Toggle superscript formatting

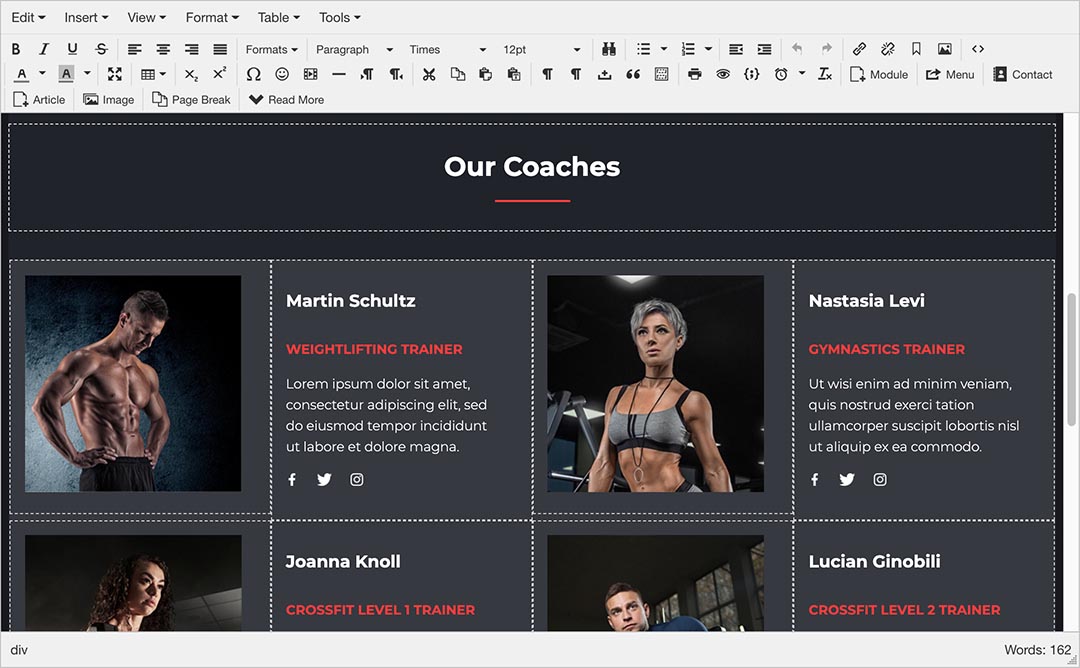(220, 74)
